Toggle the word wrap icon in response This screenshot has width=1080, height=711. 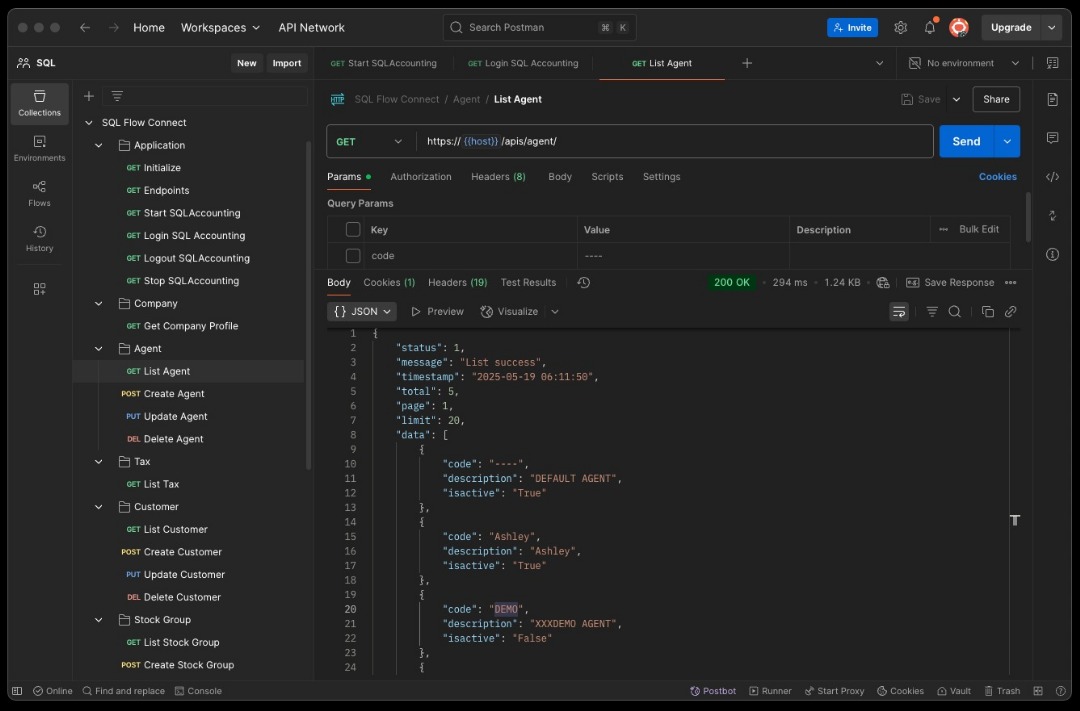899,312
